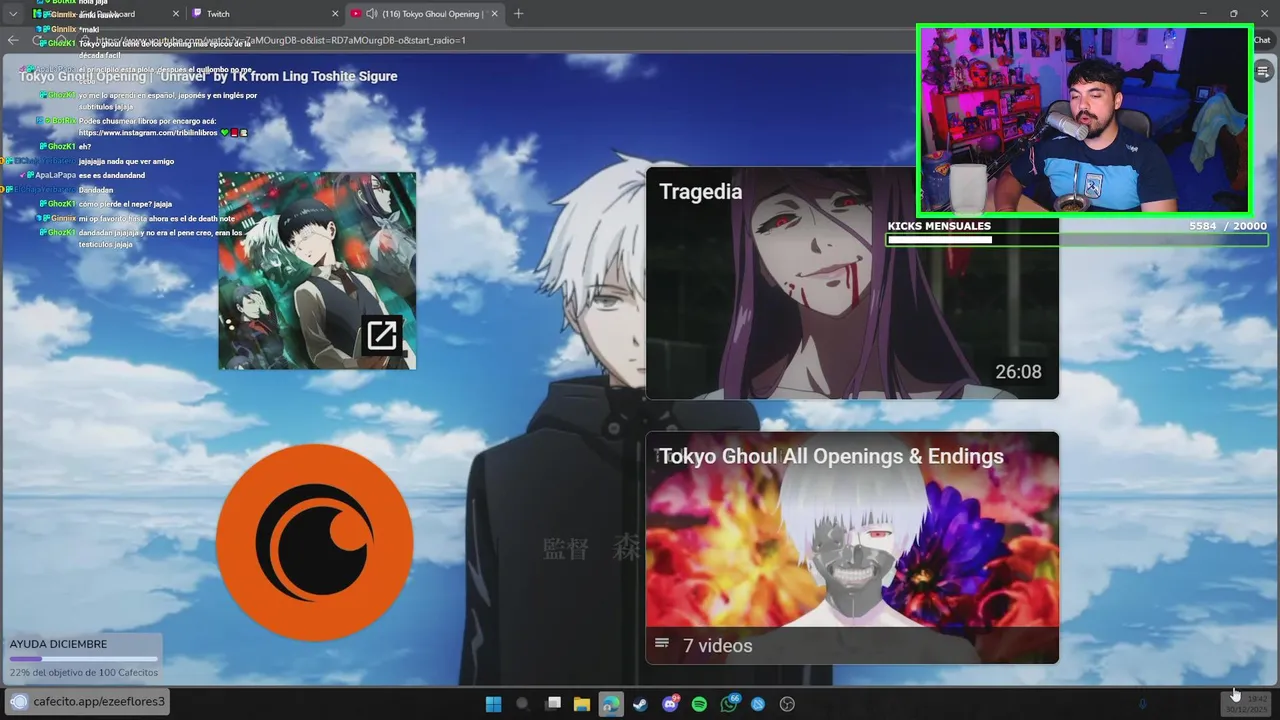Screen dimensions: 1280x720
Task: Click the video title Tokyo Ghoul Opening Unravel
Action: [x=208, y=76]
